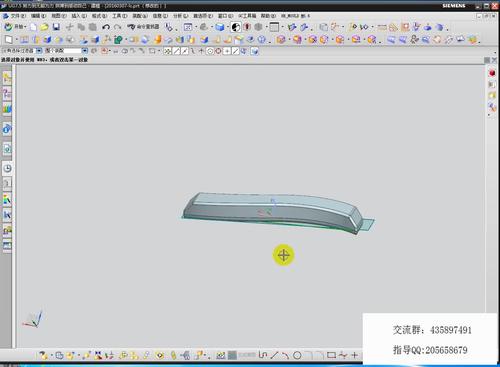Select the Line tool in bottom toolbar
Image resolution: width=500 pixels, height=367 pixels.
(x=274, y=355)
